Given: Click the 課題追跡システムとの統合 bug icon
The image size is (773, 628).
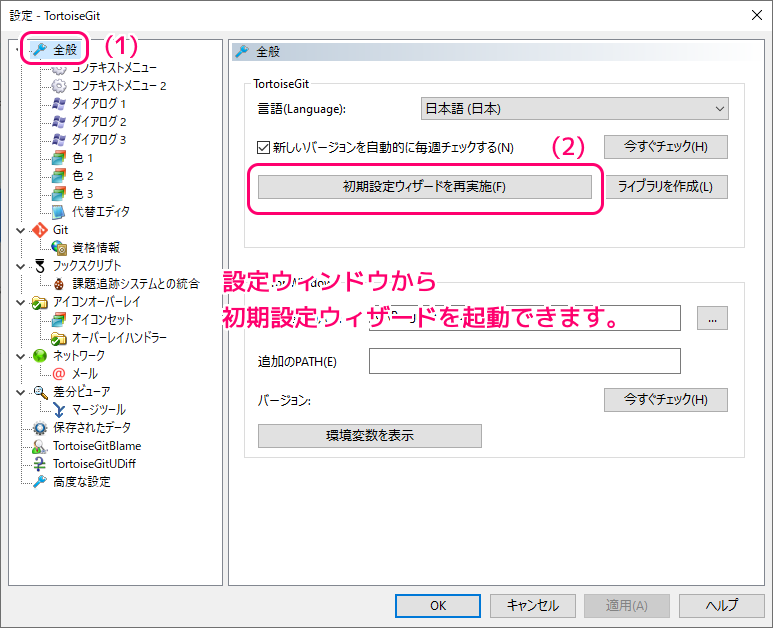Looking at the screenshot, I should (59, 284).
